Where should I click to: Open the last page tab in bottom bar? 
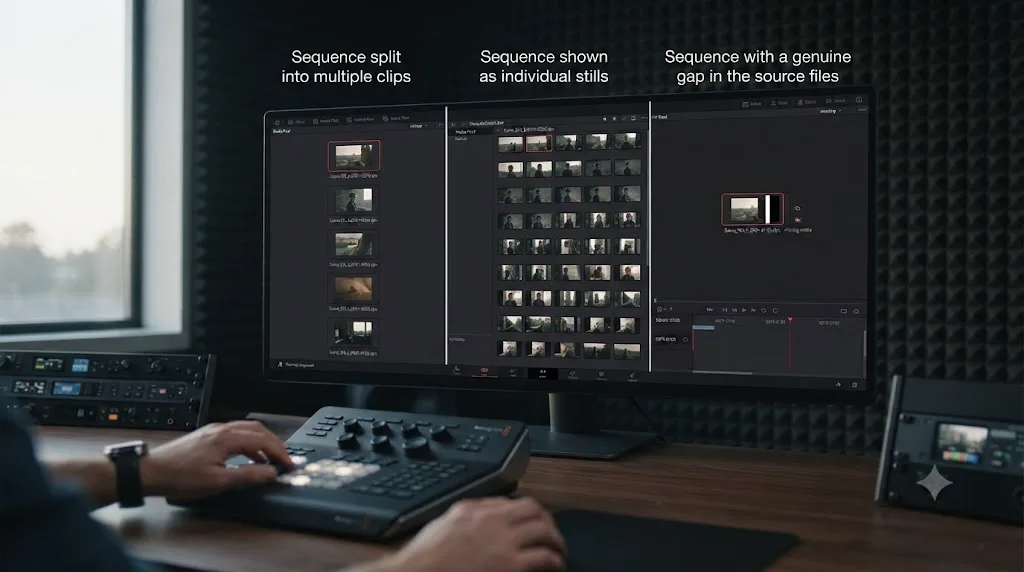coord(632,376)
